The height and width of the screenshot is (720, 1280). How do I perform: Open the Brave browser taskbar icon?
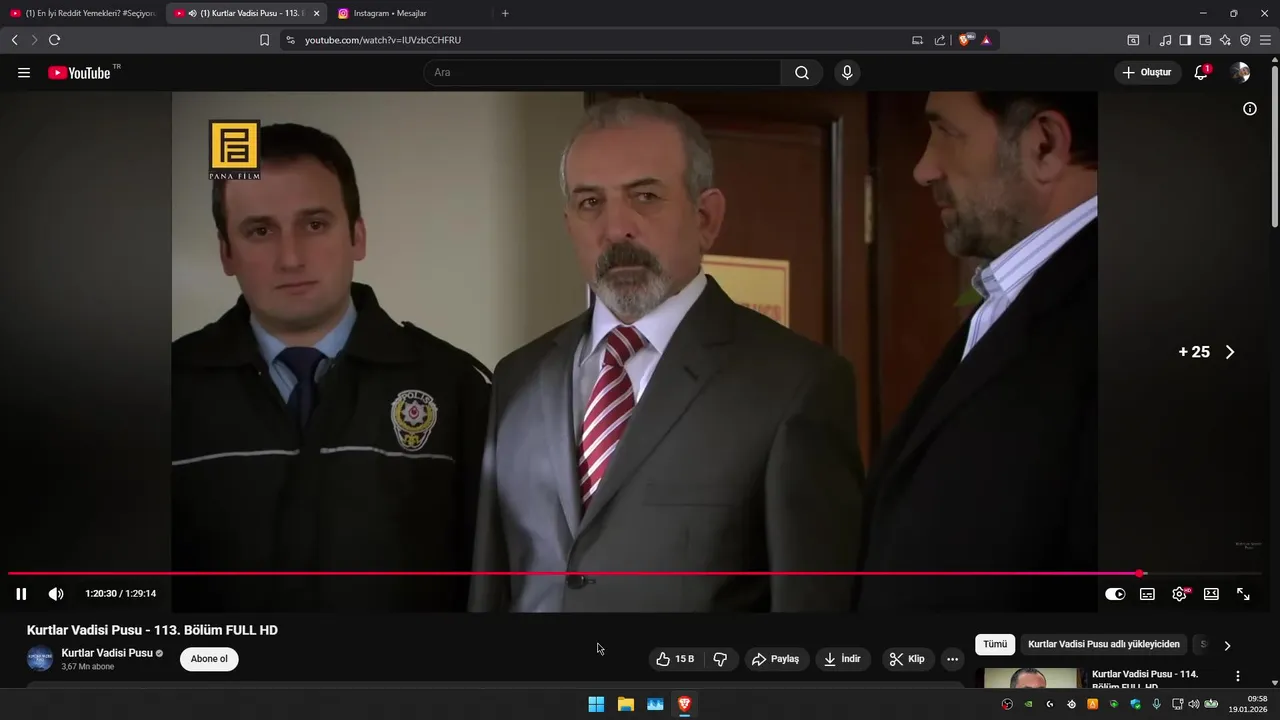coord(685,704)
